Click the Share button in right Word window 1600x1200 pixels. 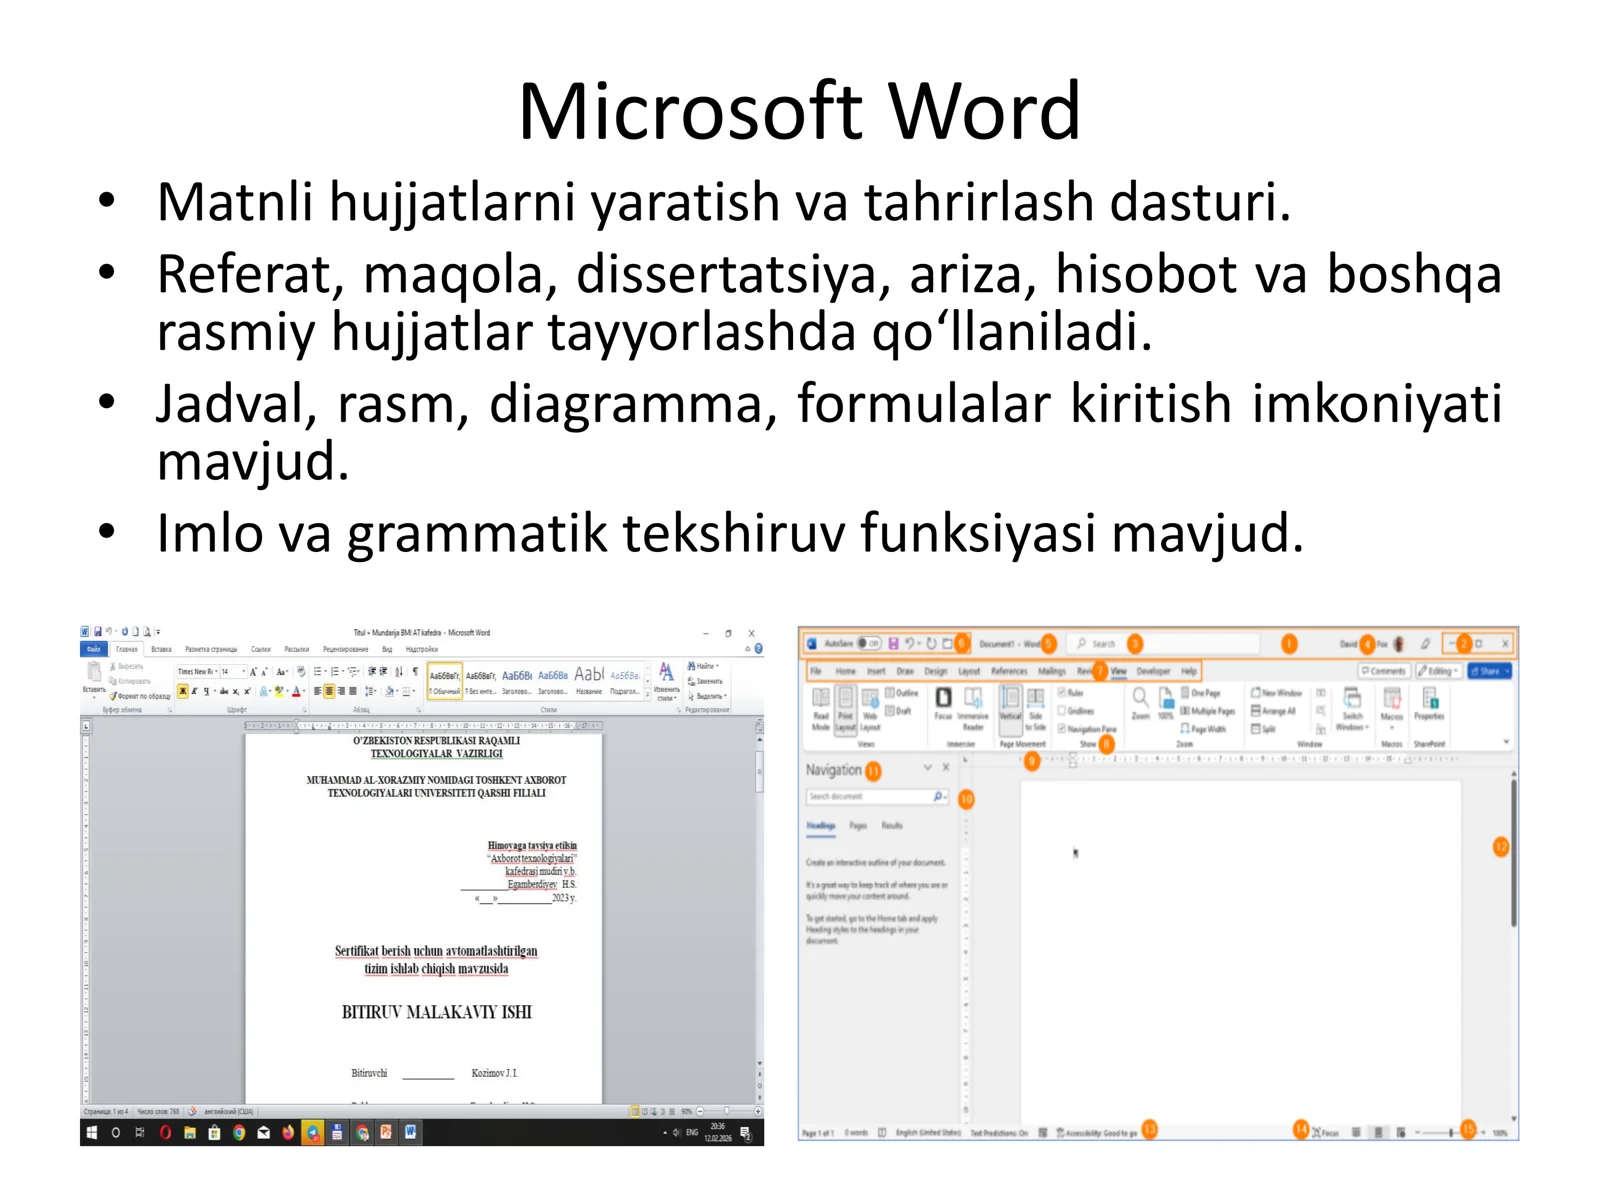click(1489, 671)
